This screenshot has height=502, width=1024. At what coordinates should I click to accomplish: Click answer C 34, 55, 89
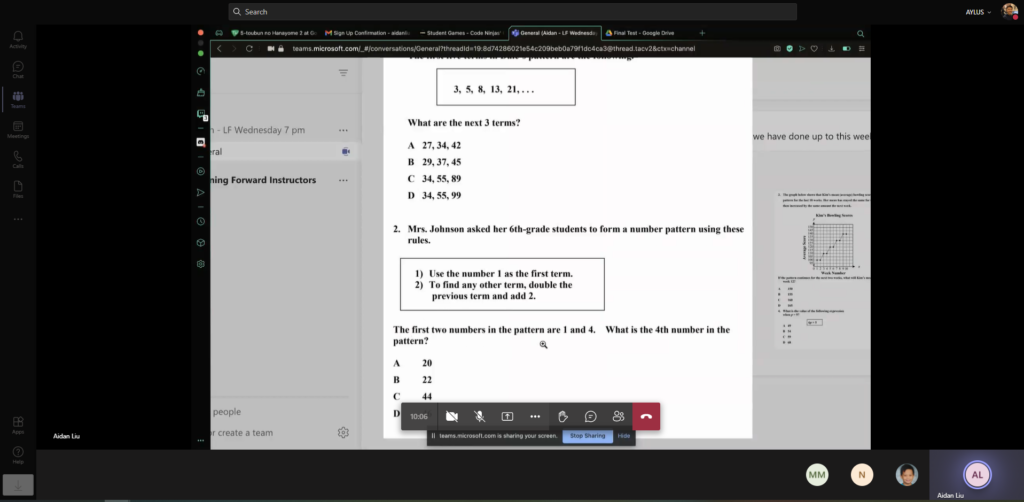click(x=434, y=178)
